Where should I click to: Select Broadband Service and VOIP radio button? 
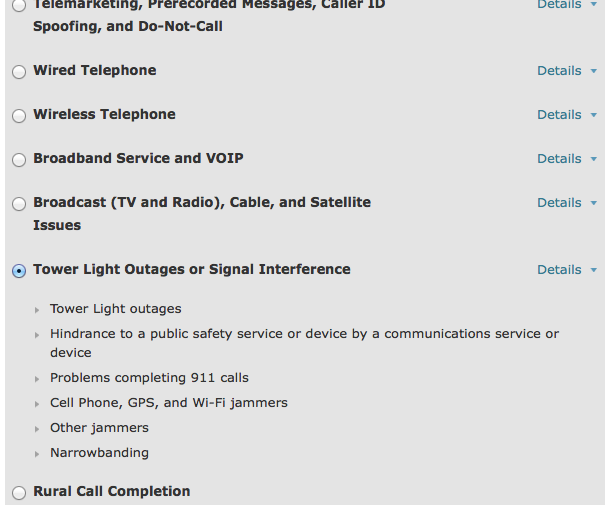tap(19, 160)
